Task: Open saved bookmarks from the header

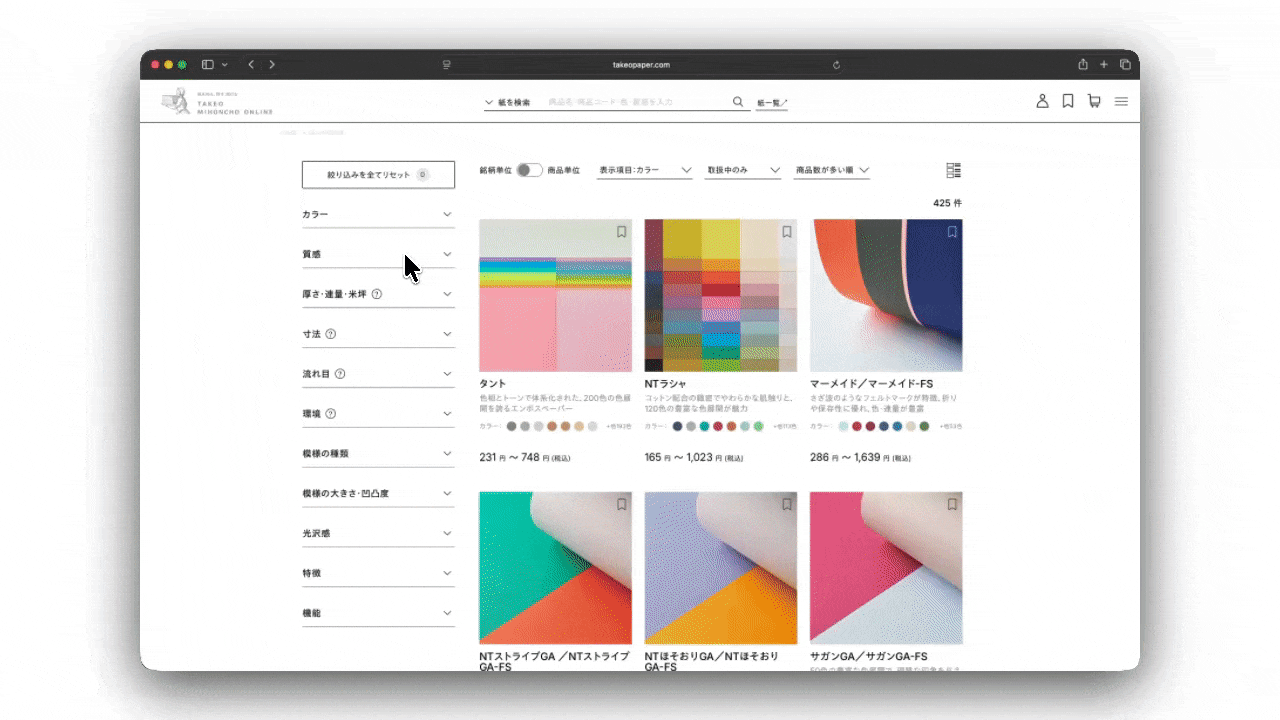Action: (x=1068, y=101)
